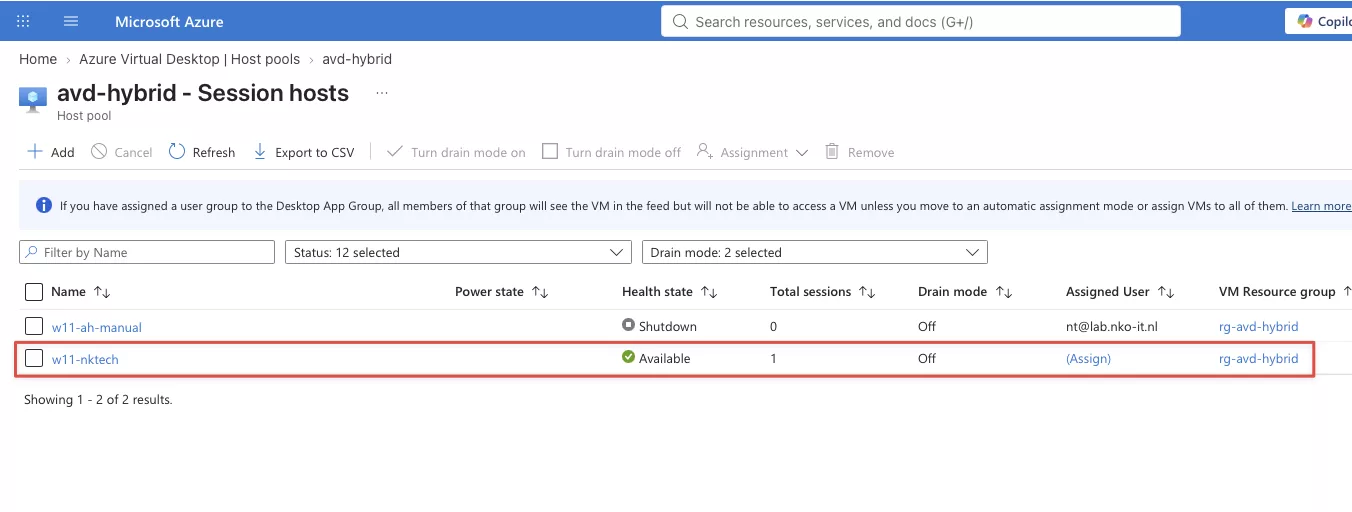Sort by the Health state column

coord(670,292)
